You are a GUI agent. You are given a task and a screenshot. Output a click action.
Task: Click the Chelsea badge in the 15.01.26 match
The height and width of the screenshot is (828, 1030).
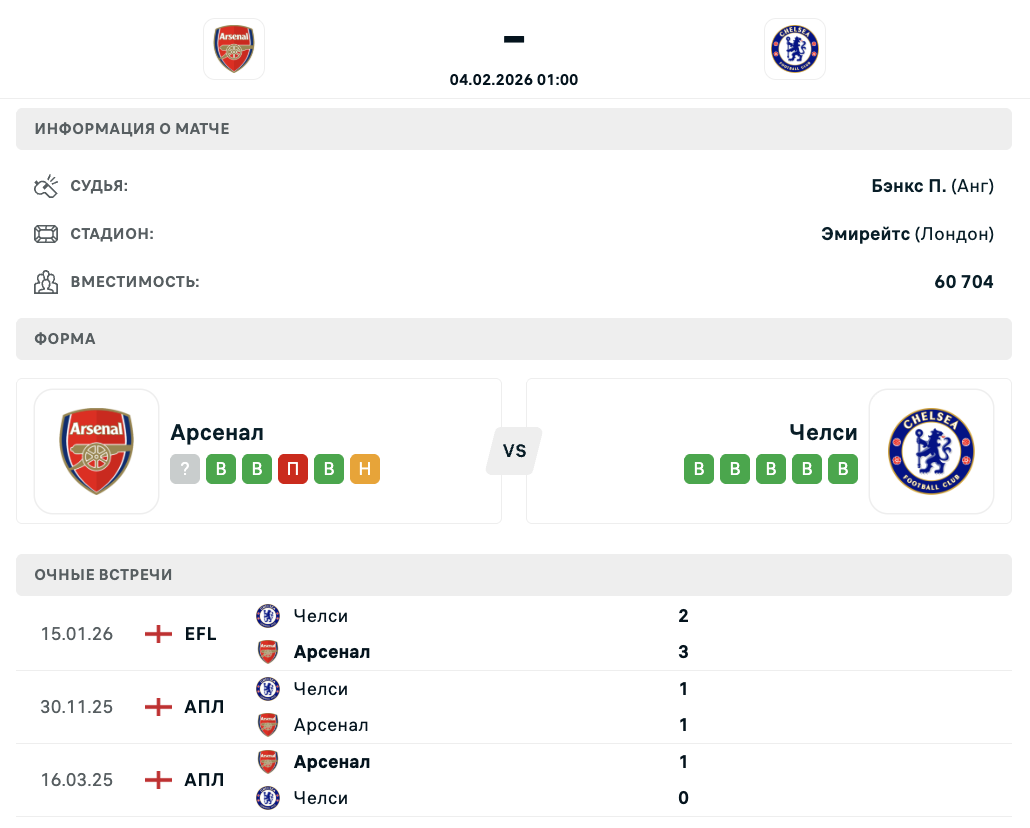(268, 616)
